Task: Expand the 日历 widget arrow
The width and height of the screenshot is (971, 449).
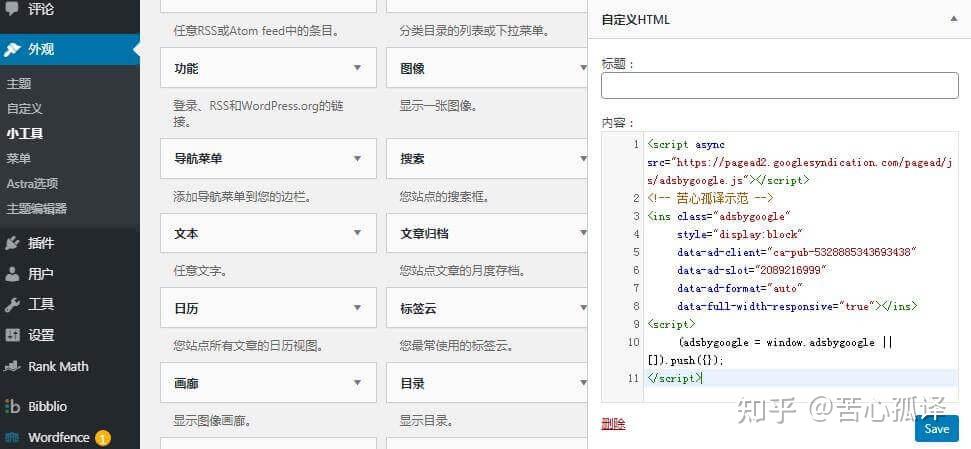Action: (x=357, y=308)
